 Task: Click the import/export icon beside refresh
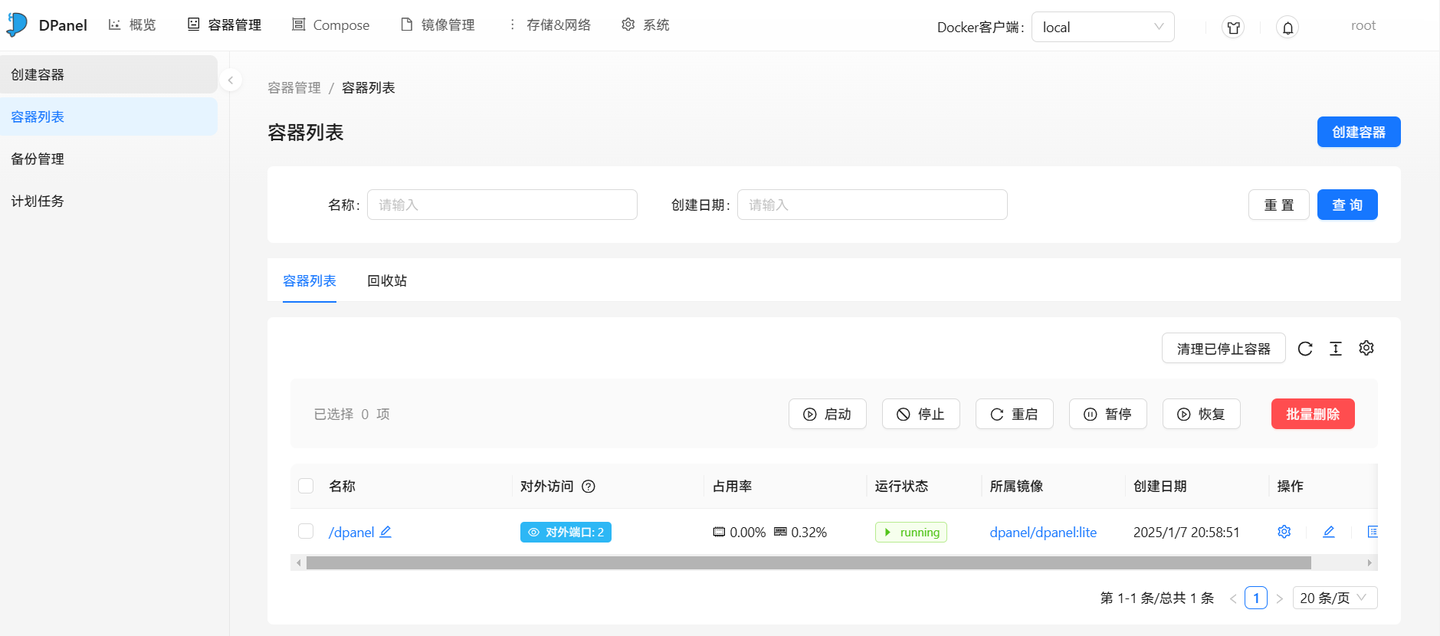coord(1335,347)
